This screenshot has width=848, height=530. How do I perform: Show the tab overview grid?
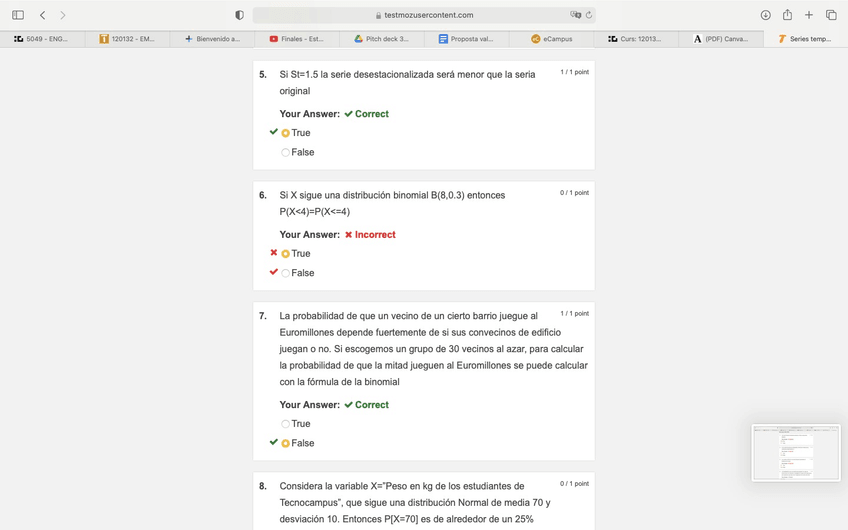tap(831, 15)
